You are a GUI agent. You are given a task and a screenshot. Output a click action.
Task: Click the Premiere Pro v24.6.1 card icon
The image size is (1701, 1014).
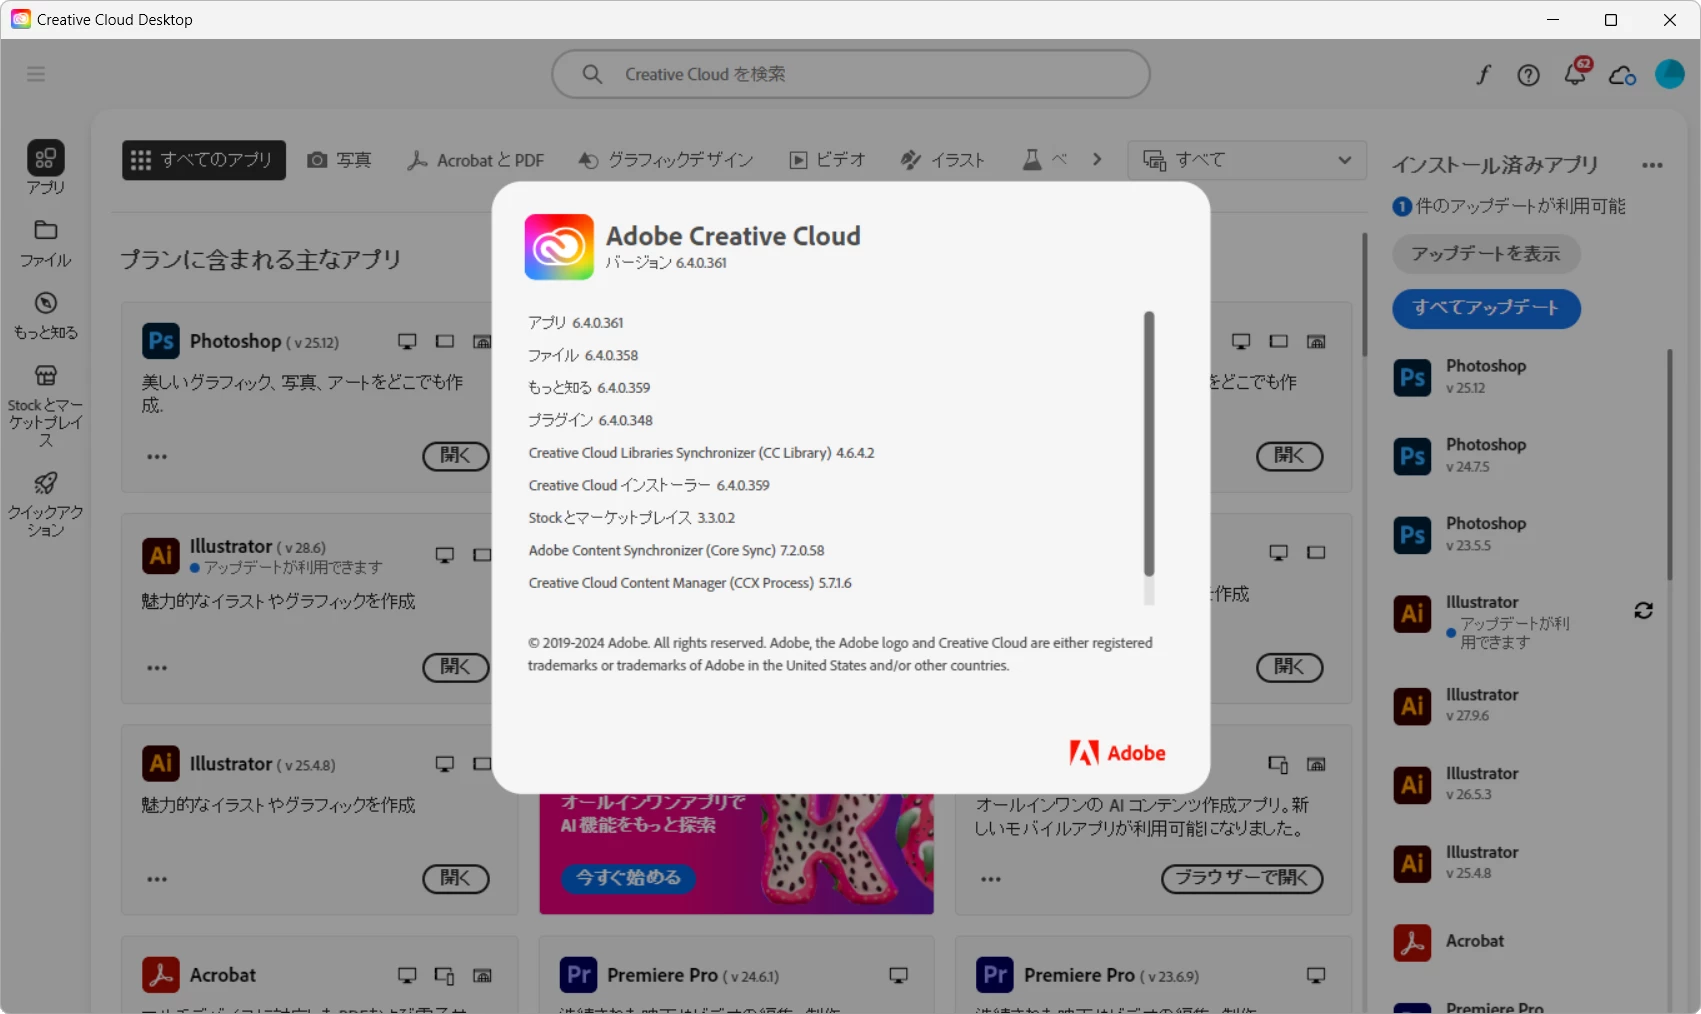tap(578, 975)
